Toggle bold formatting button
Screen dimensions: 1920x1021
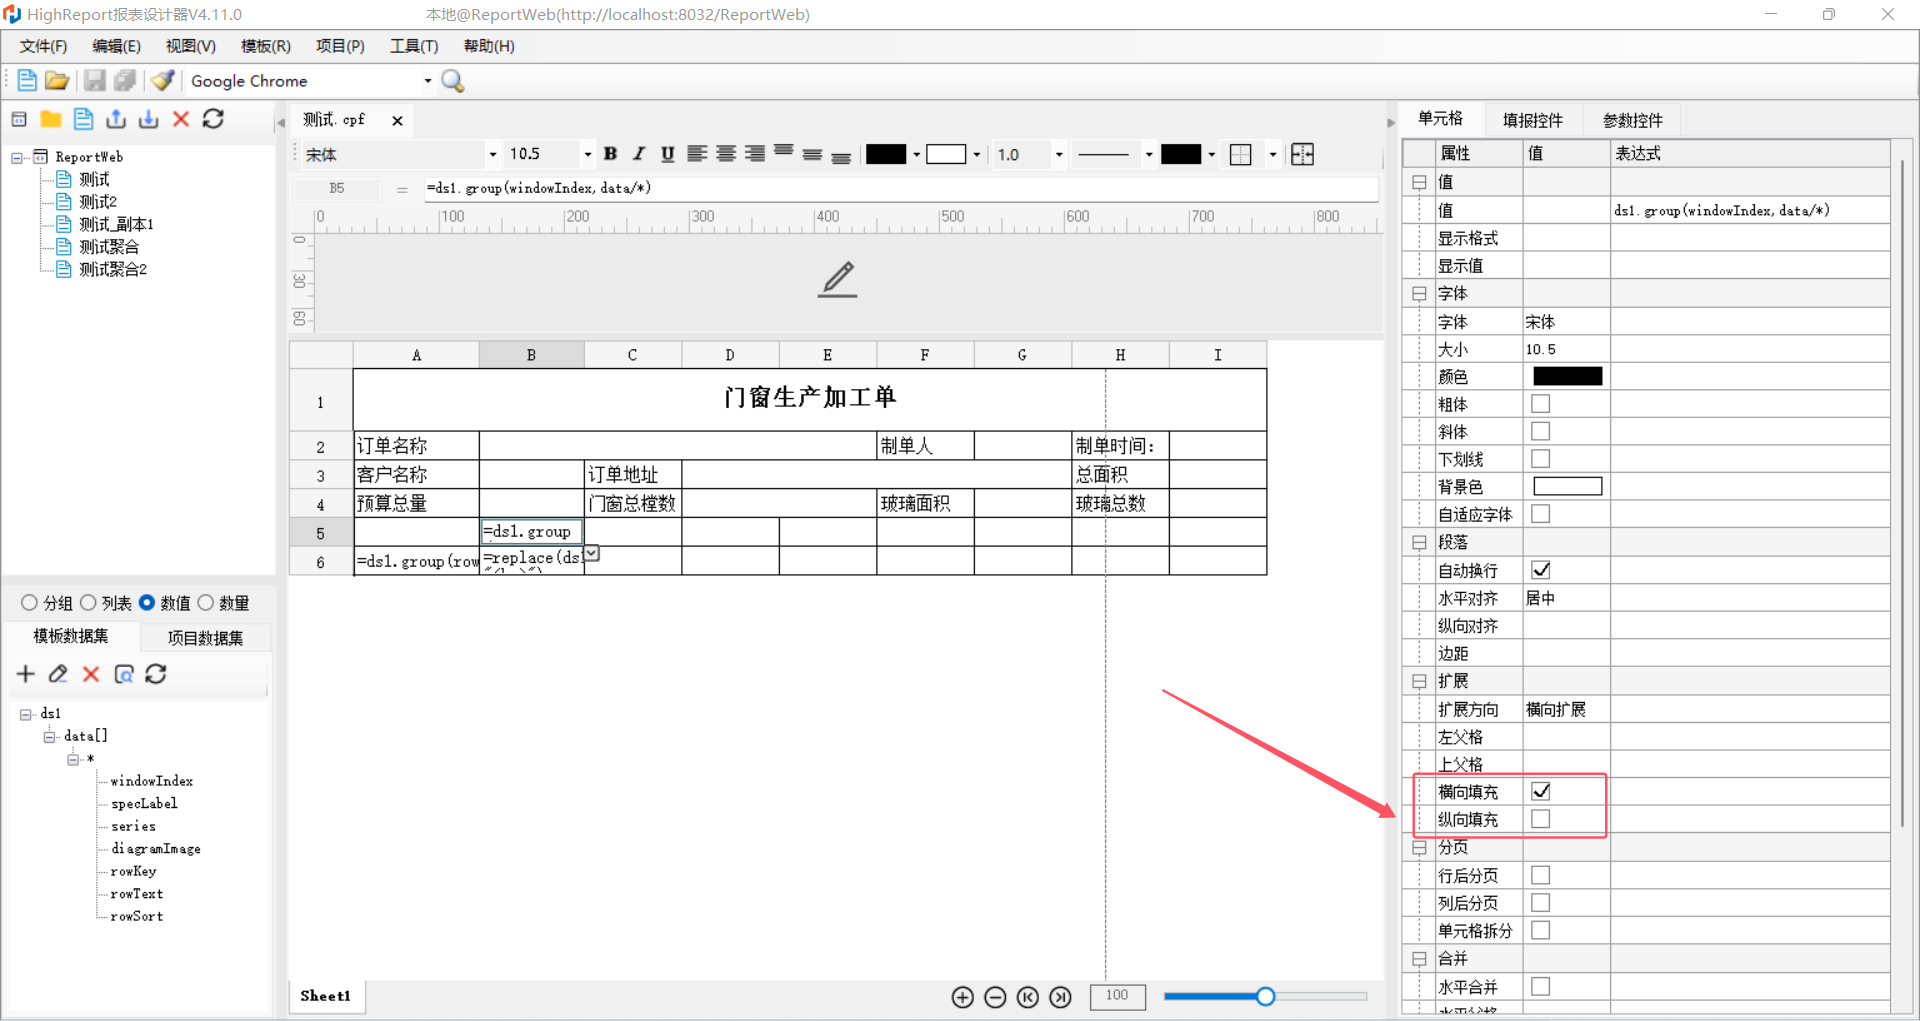[610, 154]
